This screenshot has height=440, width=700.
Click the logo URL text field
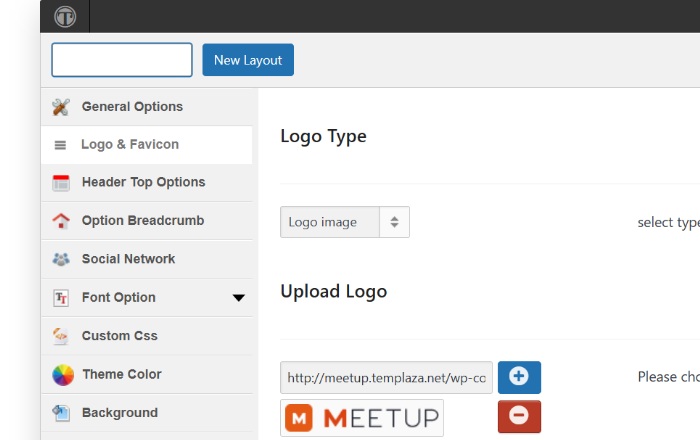[386, 378]
